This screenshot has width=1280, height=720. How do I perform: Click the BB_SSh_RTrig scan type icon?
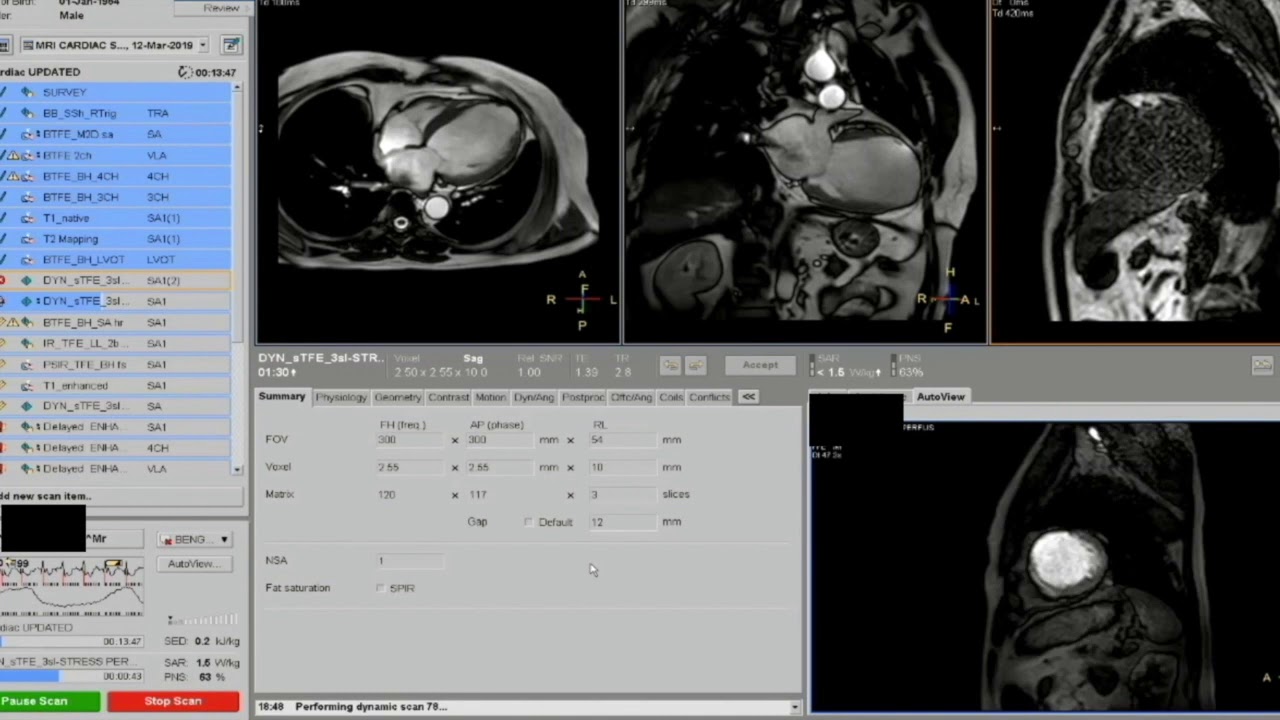27,113
